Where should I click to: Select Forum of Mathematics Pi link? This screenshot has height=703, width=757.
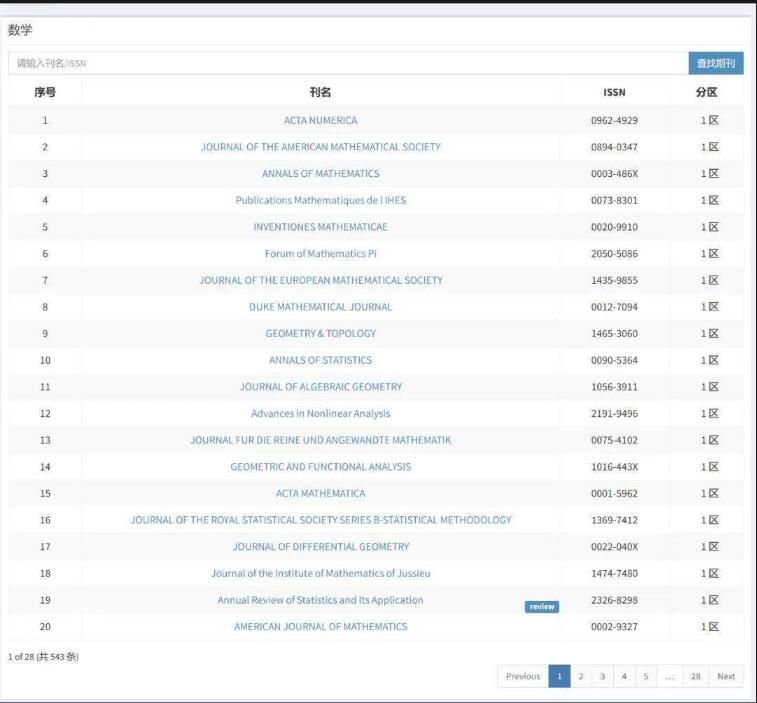[320, 254]
